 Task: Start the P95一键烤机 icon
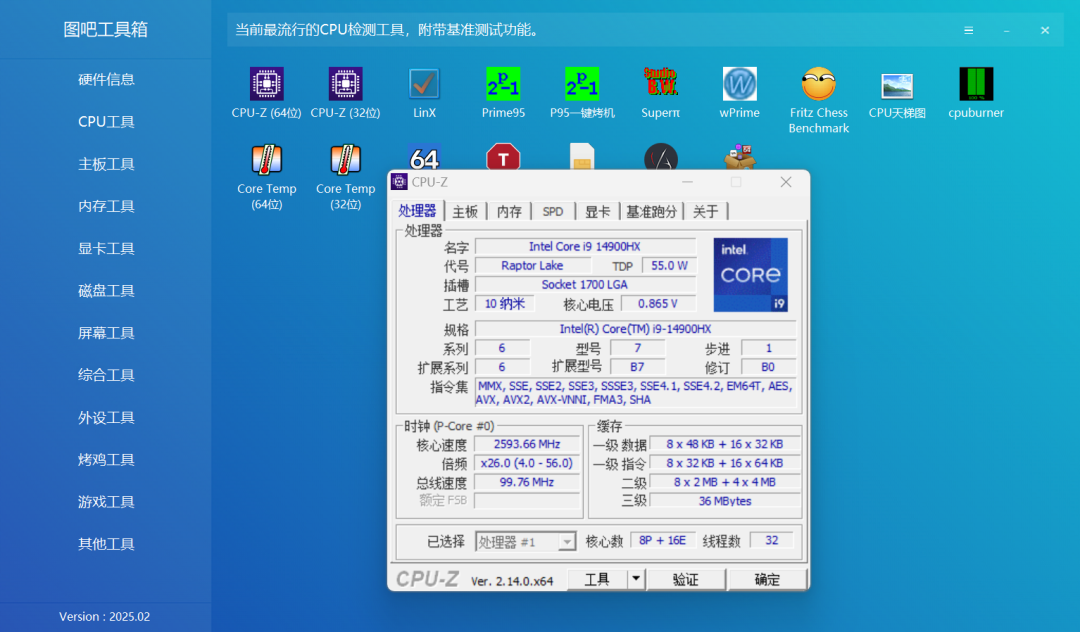pyautogui.click(x=582, y=84)
